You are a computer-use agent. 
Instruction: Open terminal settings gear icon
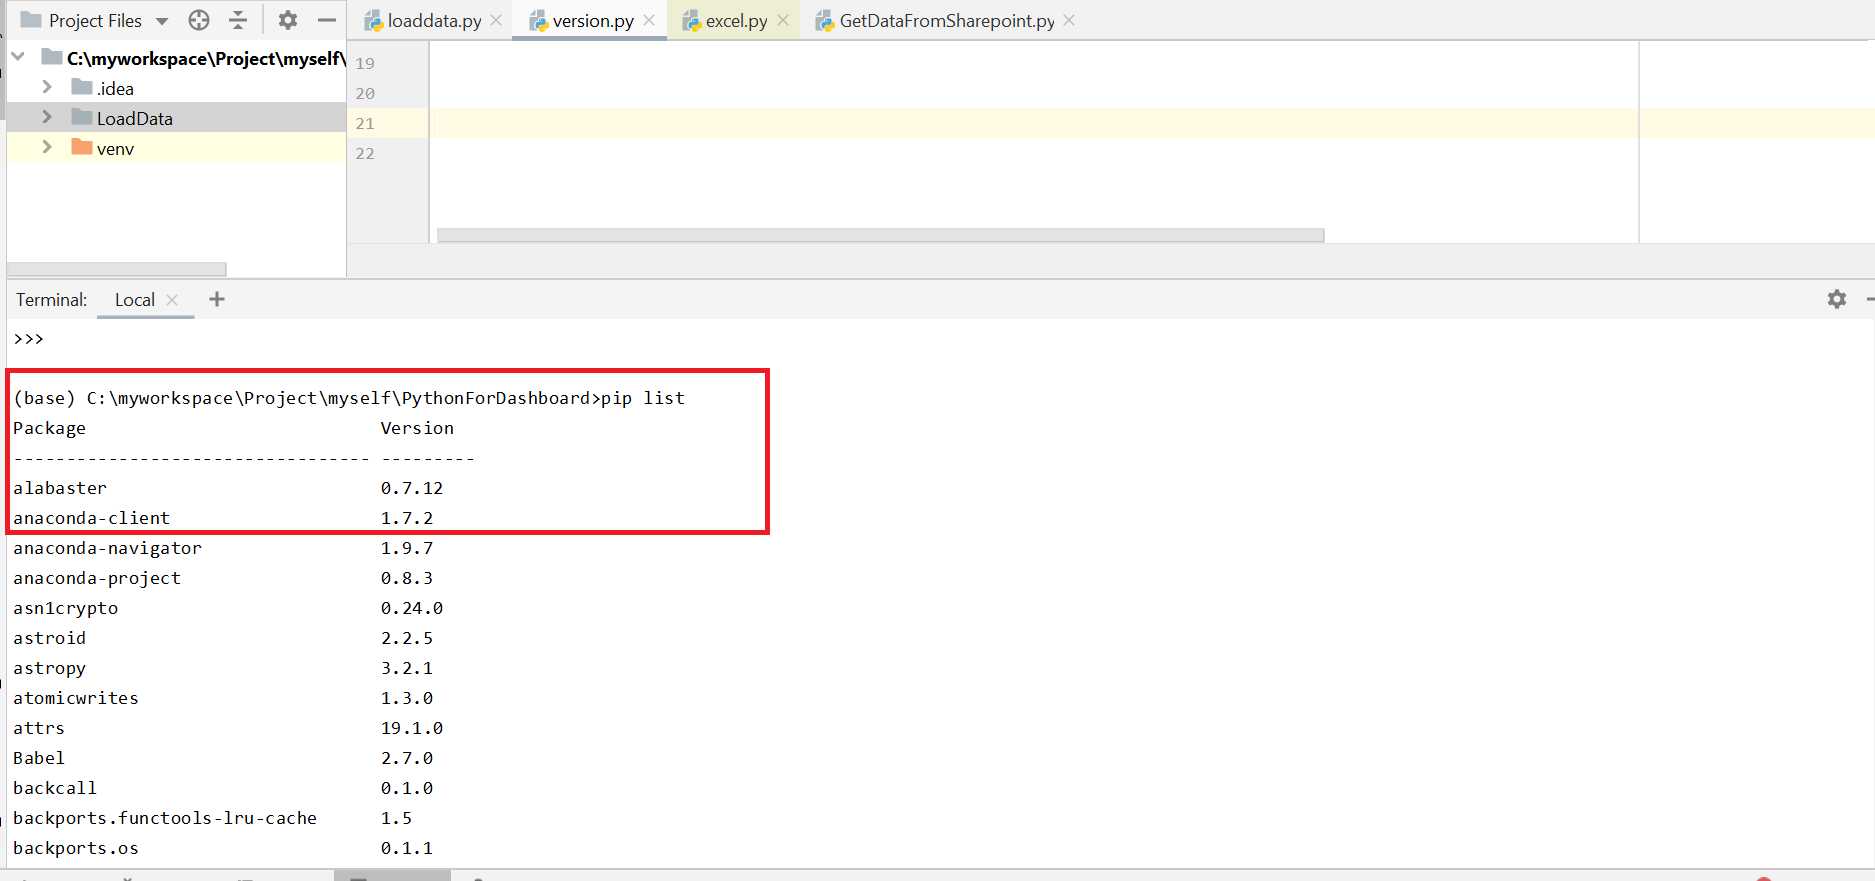pyautogui.click(x=1837, y=299)
